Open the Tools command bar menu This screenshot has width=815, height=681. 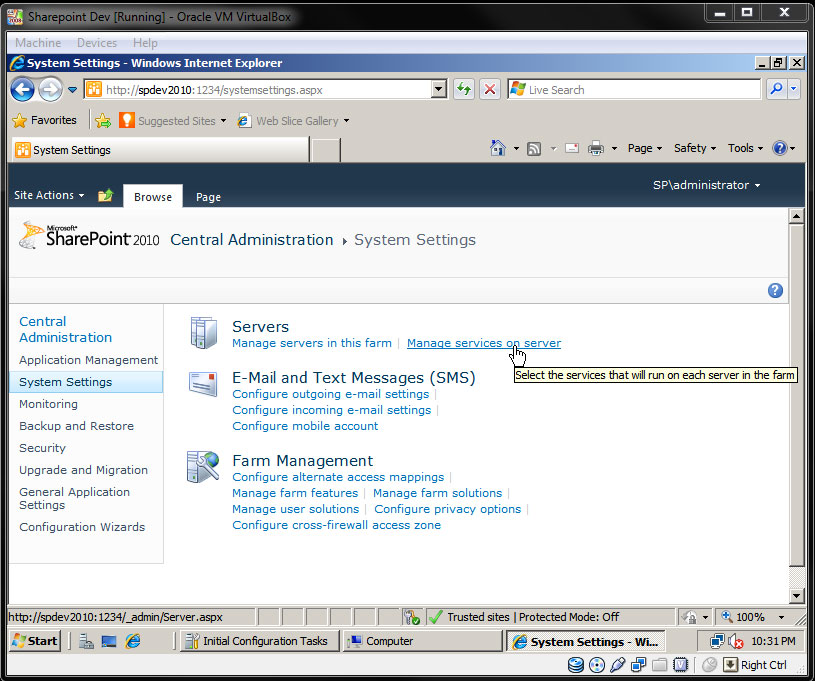point(745,149)
